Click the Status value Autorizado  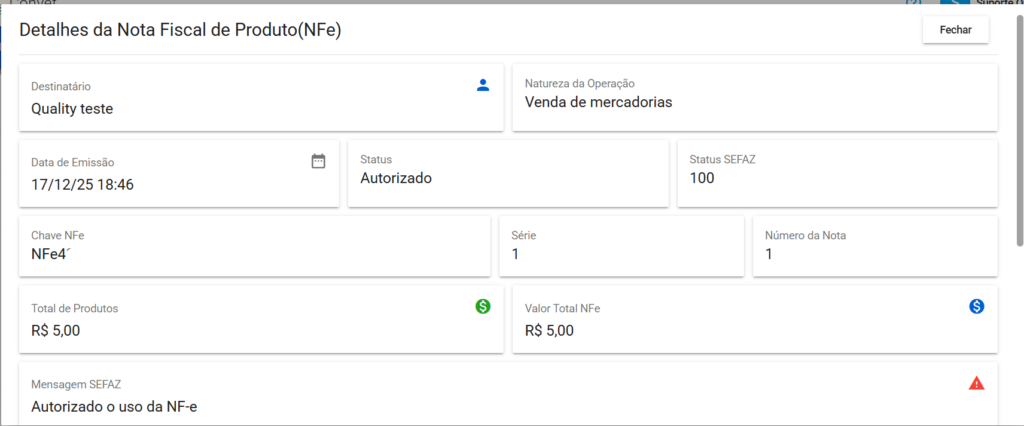tap(395, 179)
